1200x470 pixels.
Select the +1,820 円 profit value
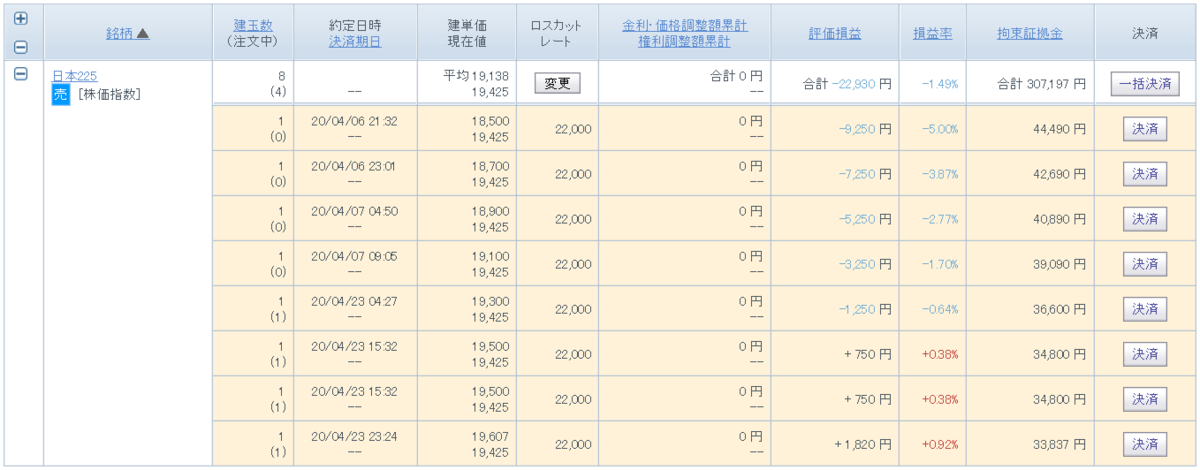pos(863,443)
